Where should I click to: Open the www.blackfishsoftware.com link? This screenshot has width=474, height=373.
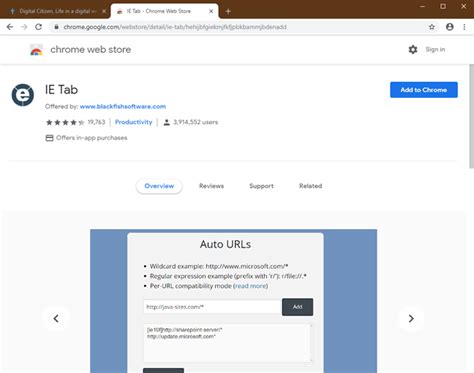[x=123, y=107]
